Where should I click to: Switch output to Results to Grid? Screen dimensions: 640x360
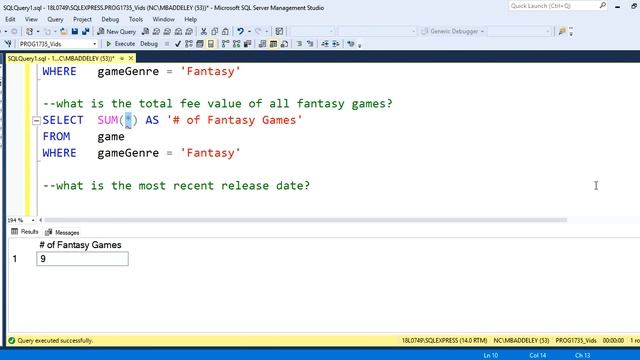pos(273,44)
